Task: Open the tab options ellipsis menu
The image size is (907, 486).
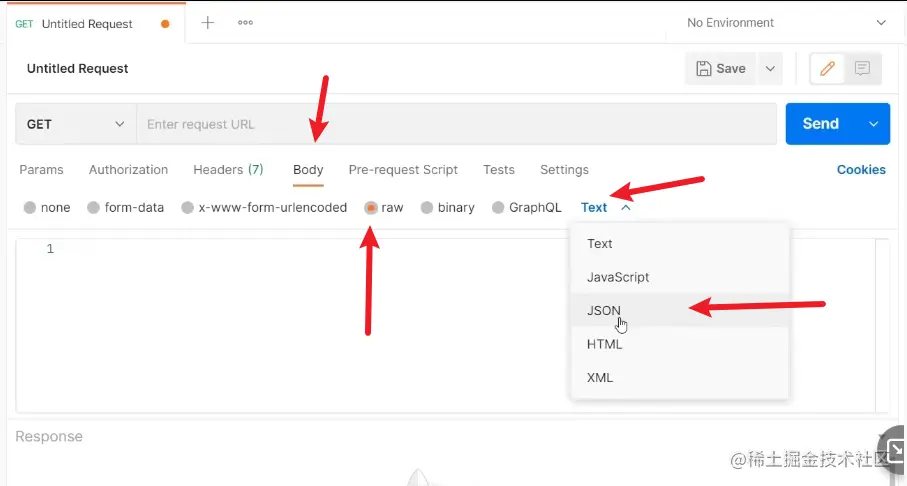Action: [x=245, y=23]
